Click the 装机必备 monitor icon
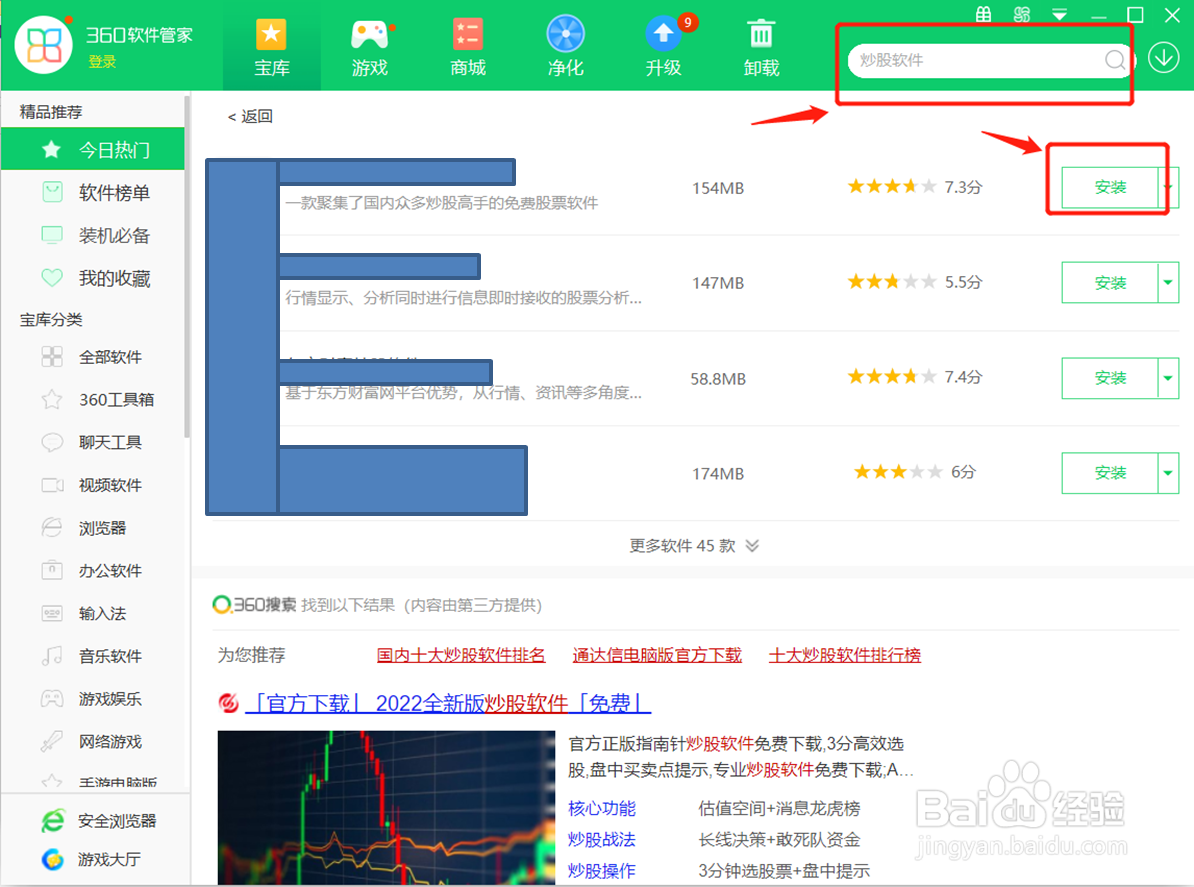The width and height of the screenshot is (1194, 887). (x=52, y=235)
